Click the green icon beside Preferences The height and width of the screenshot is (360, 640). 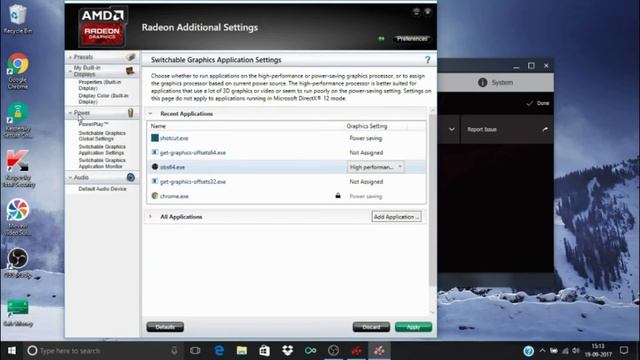pos(381,39)
